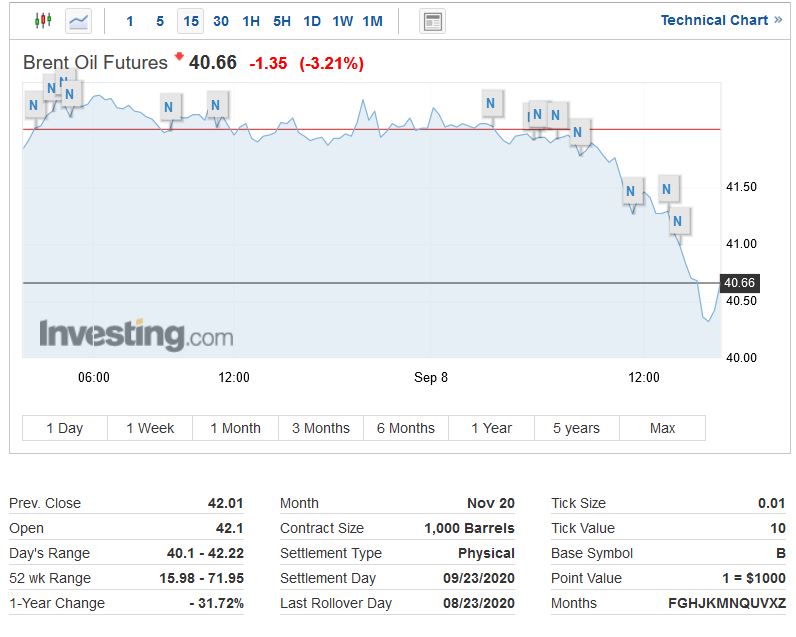Show the 1 Day range
The width and height of the screenshot is (796, 637).
(65, 428)
